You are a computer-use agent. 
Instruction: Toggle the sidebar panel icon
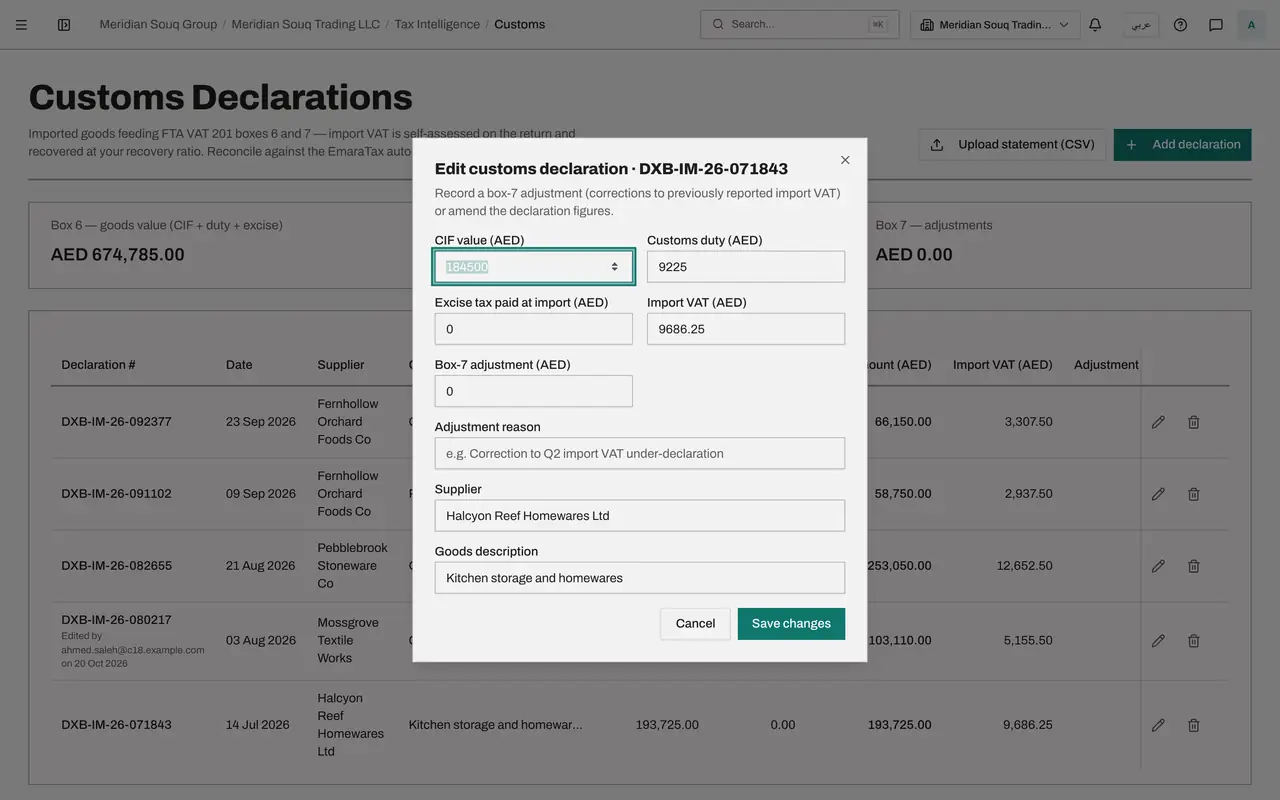click(x=64, y=25)
